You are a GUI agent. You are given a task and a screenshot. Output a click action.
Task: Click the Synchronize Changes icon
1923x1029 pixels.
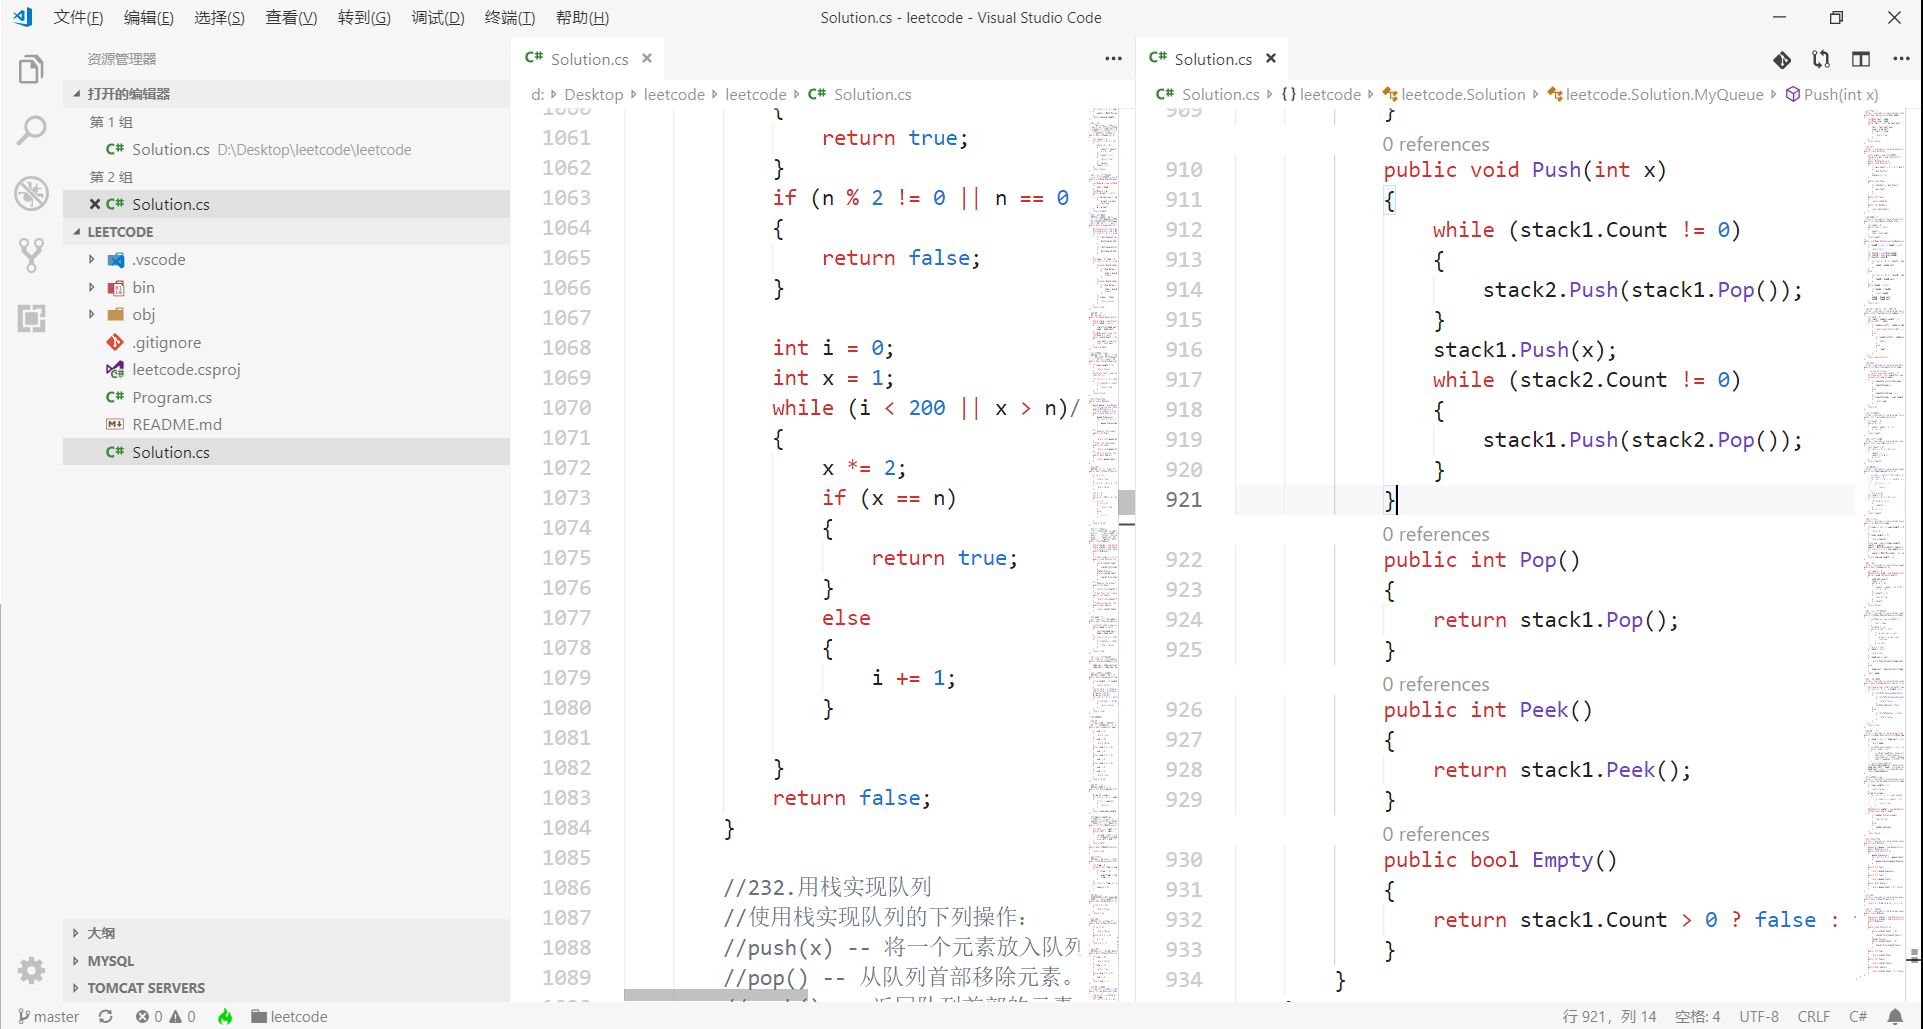click(x=105, y=1016)
